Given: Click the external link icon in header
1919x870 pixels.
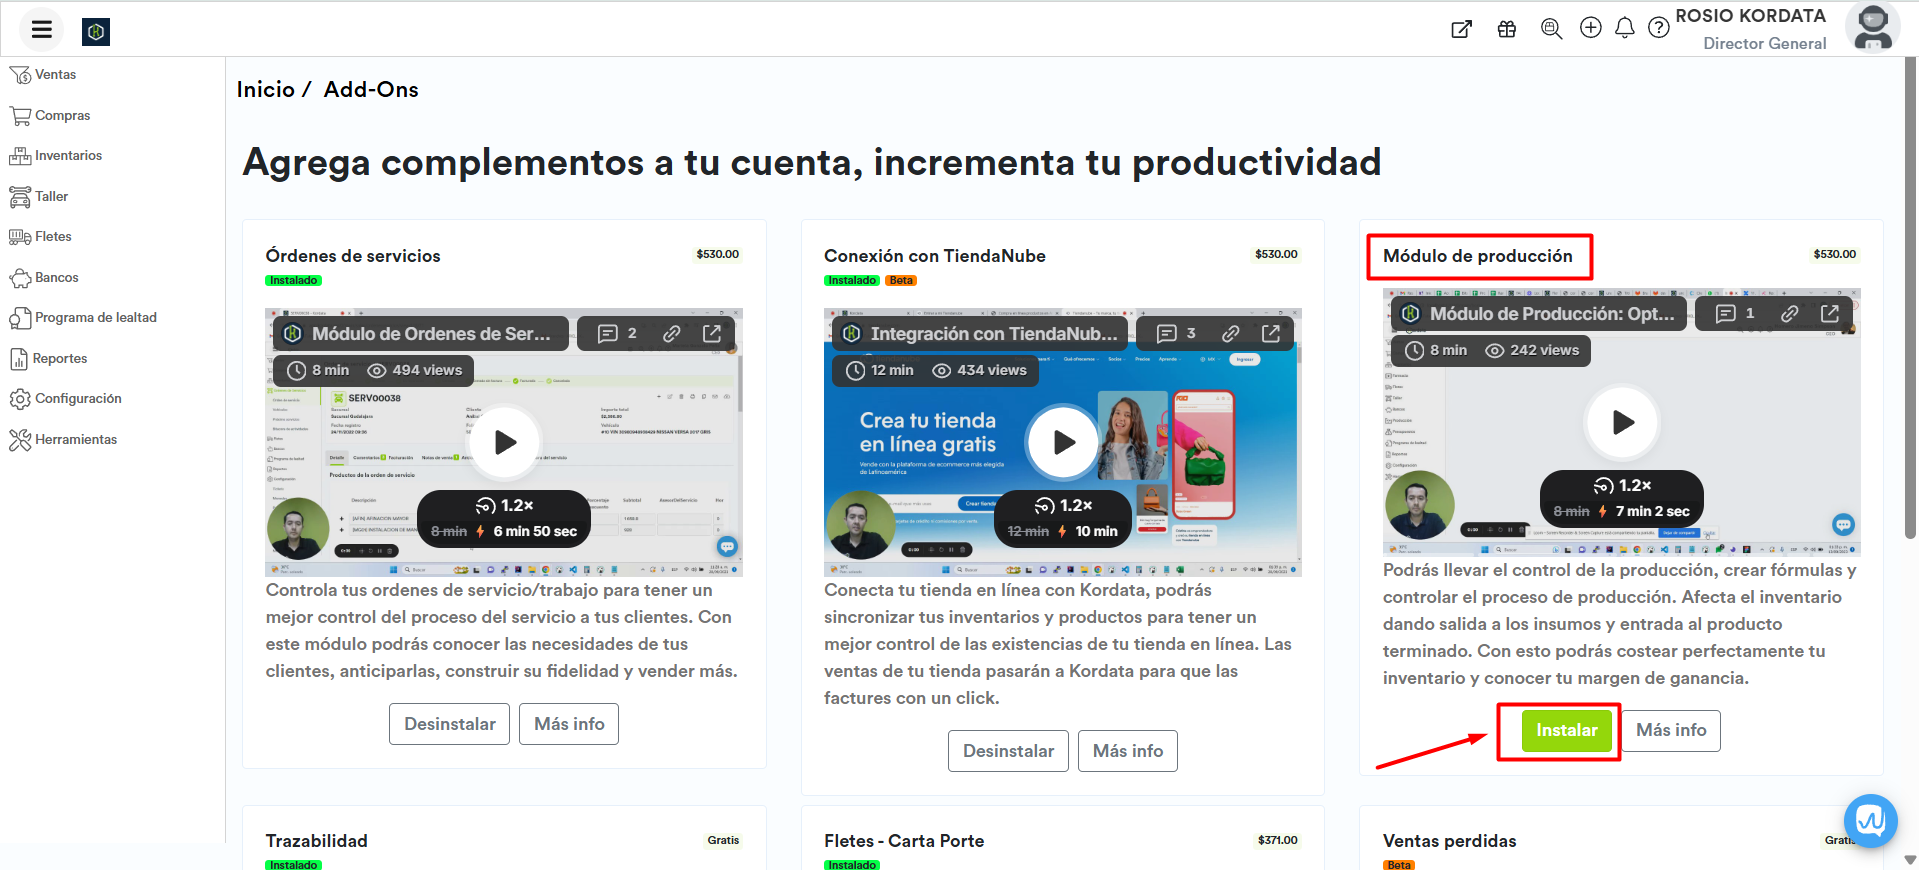Looking at the screenshot, I should (1461, 29).
